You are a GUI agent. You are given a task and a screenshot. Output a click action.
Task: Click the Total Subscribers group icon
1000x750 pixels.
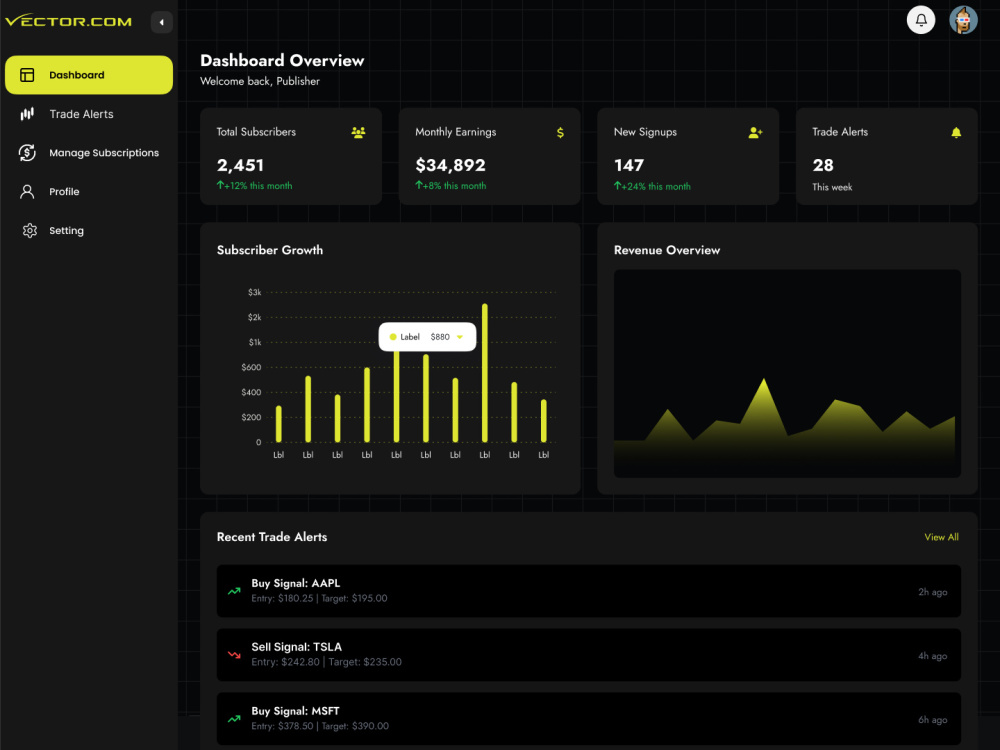click(x=358, y=133)
